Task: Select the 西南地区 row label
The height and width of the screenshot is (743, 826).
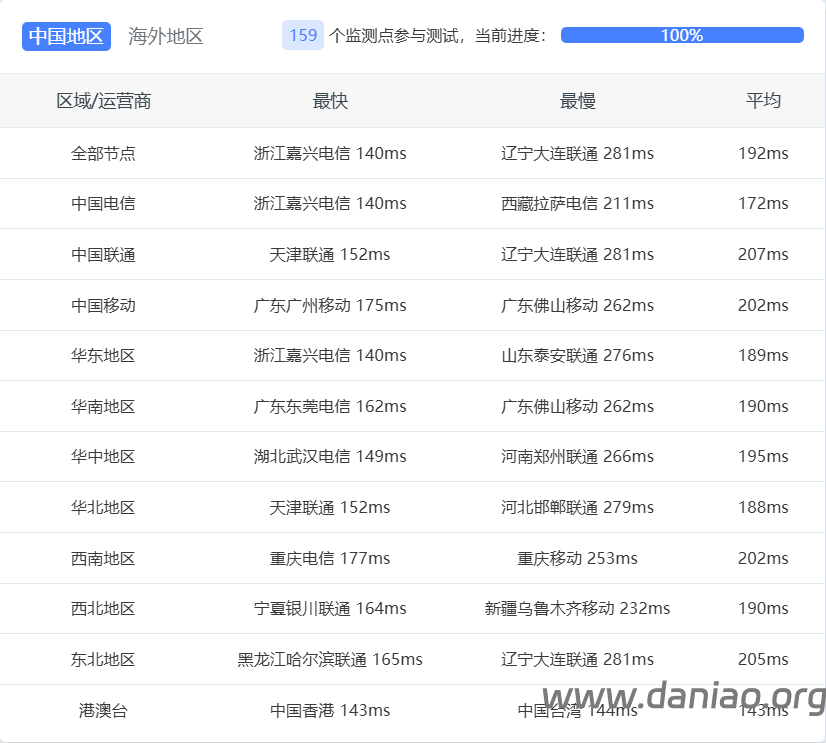Action: (x=103, y=558)
